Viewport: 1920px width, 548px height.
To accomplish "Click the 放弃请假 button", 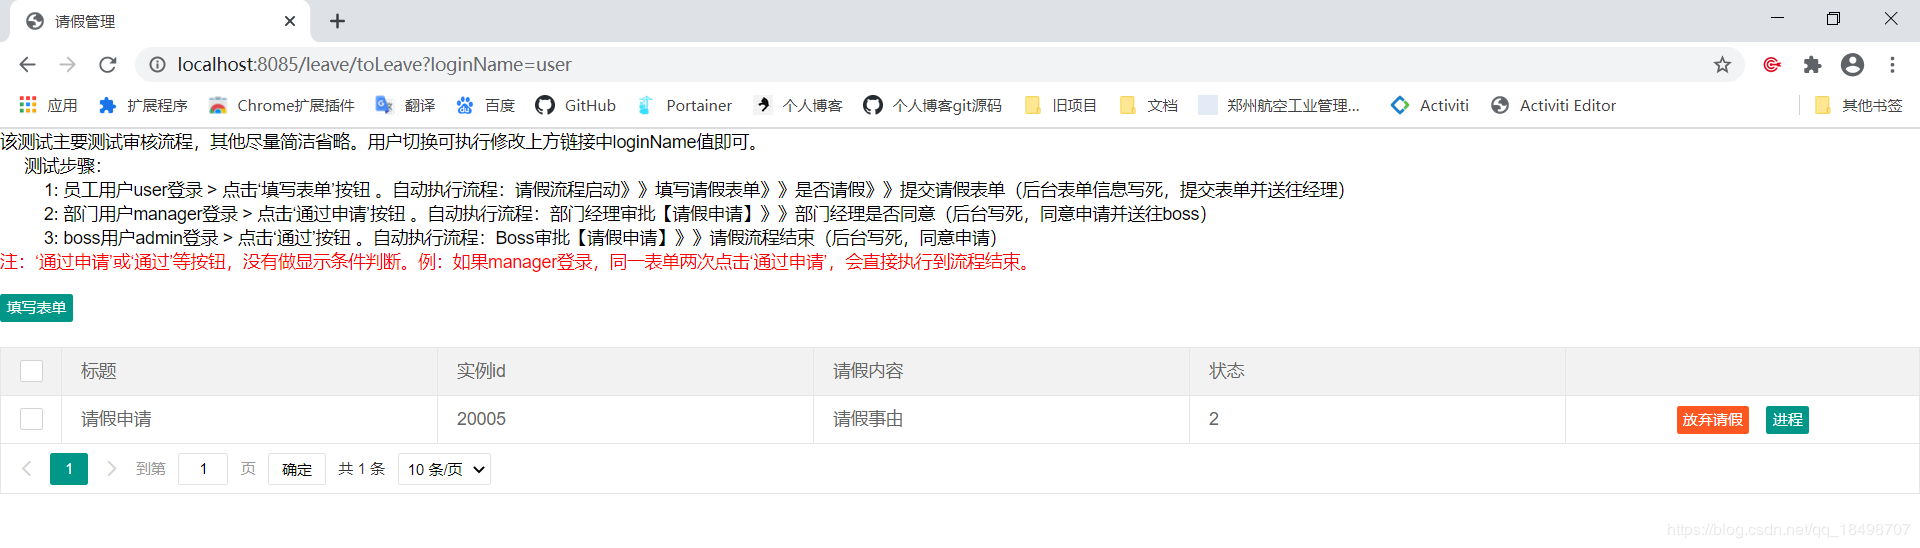I will click(1713, 420).
